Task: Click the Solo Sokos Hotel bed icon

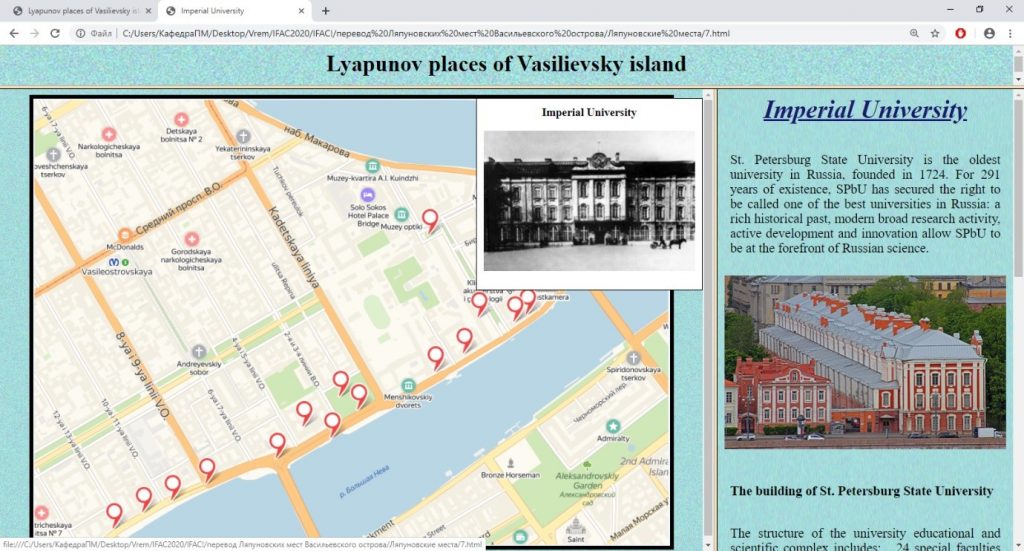Action: (368, 195)
